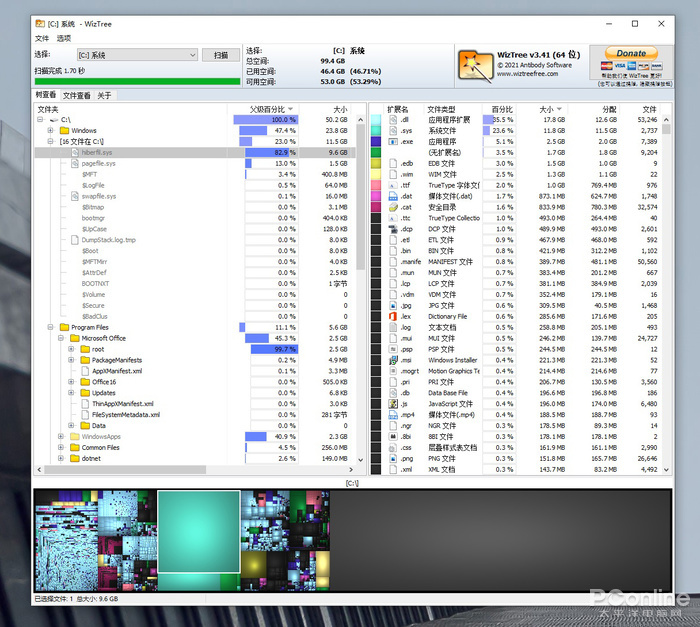Click the .exe extension file icon
The width and height of the screenshot is (700, 627).
392,142
